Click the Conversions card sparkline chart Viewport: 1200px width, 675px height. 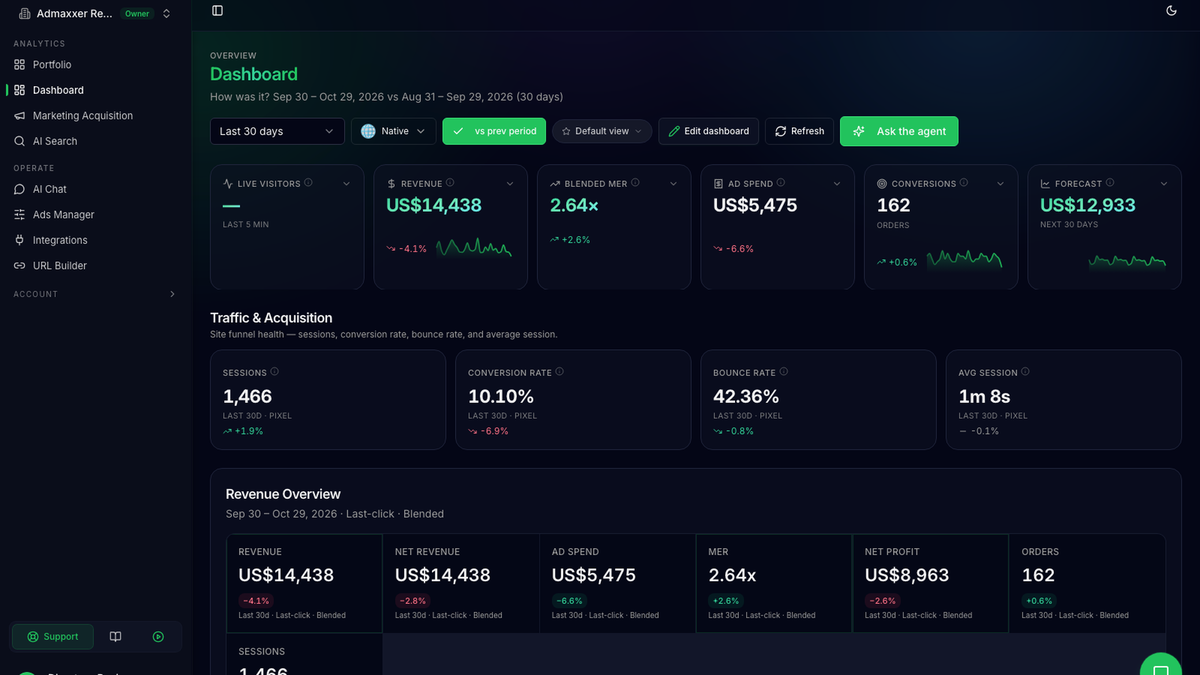(x=964, y=260)
